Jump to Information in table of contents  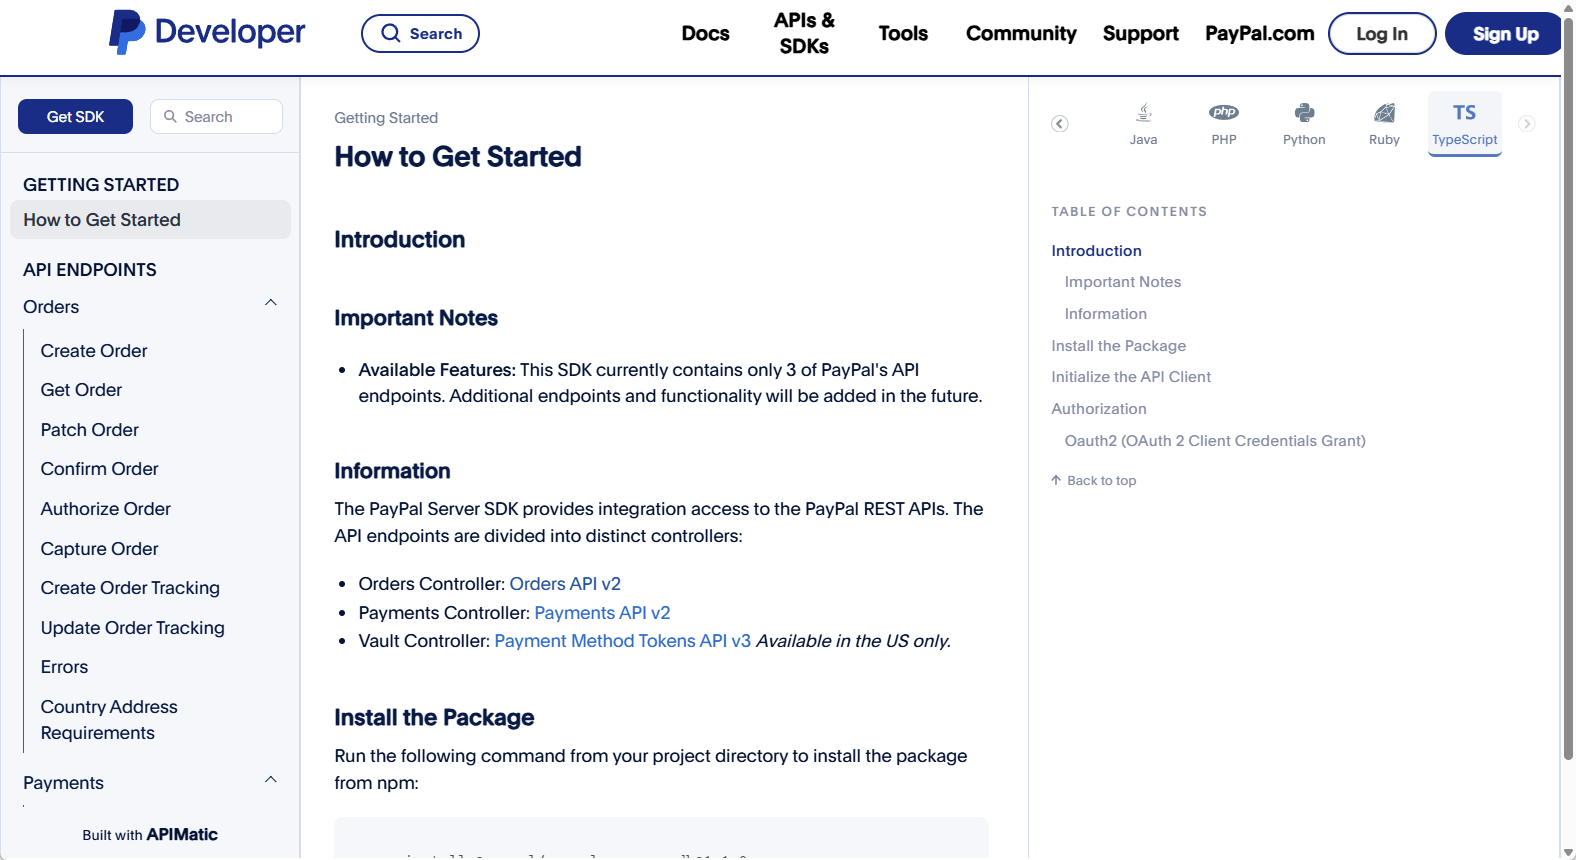click(x=1105, y=314)
